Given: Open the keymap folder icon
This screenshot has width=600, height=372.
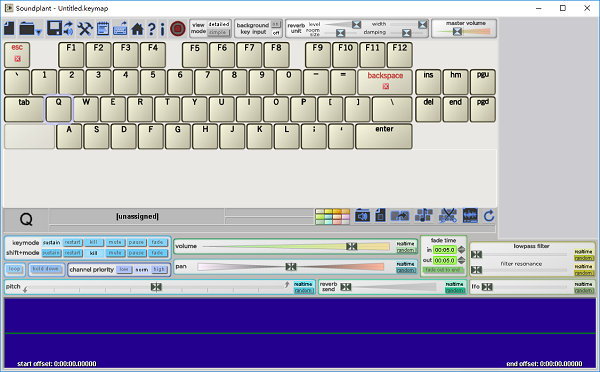Looking at the screenshot, I should [27, 29].
